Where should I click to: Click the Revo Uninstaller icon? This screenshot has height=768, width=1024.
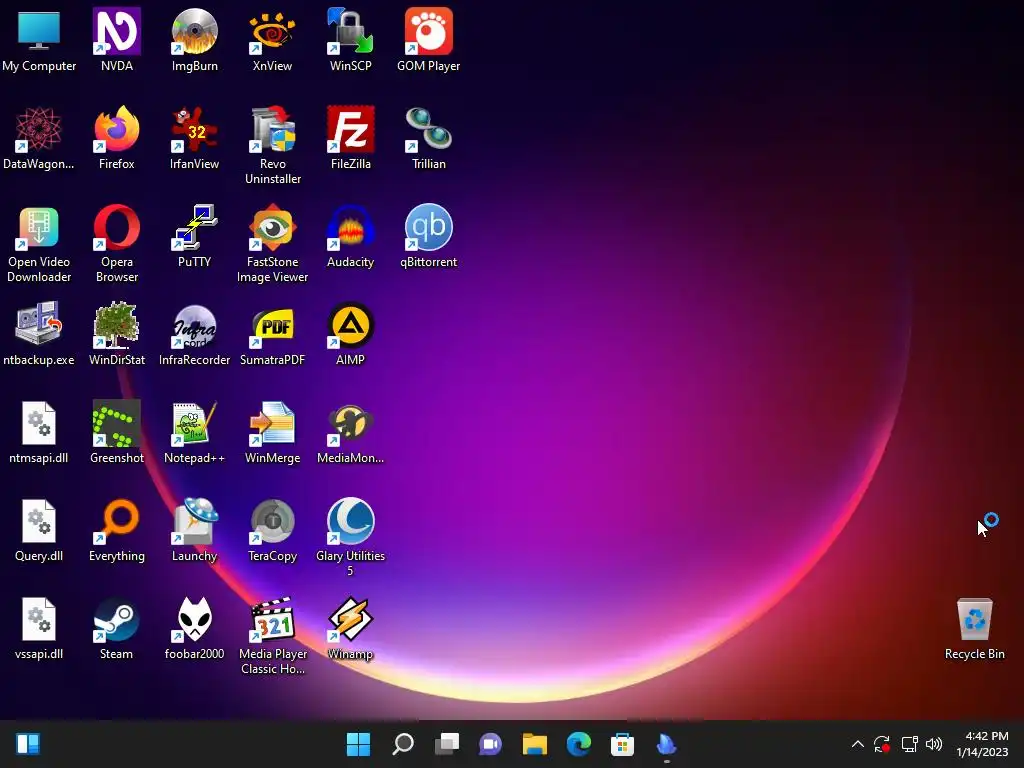272,129
